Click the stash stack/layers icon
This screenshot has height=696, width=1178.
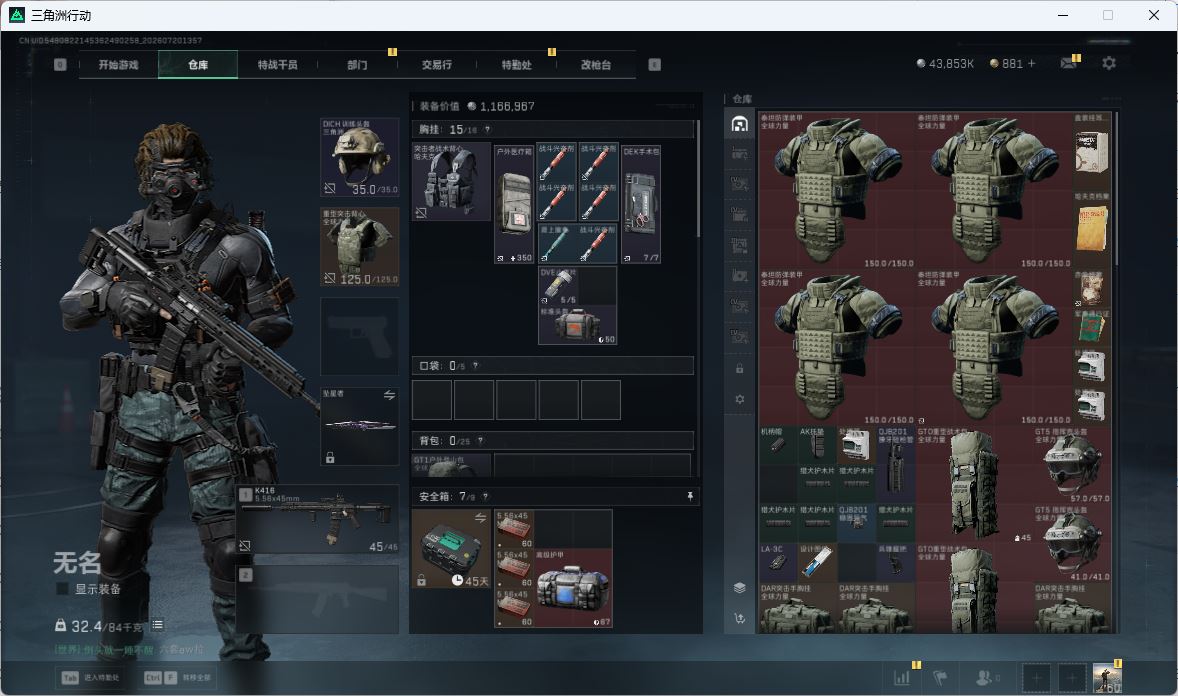coord(739,588)
